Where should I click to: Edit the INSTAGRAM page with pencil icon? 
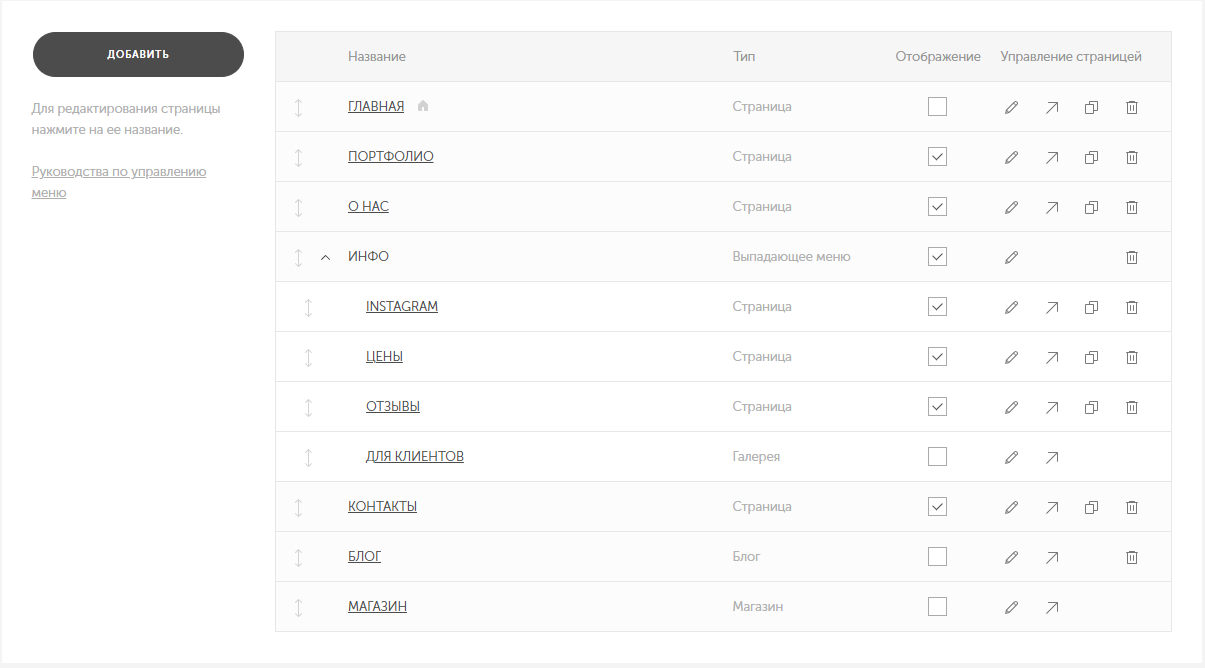click(1011, 307)
